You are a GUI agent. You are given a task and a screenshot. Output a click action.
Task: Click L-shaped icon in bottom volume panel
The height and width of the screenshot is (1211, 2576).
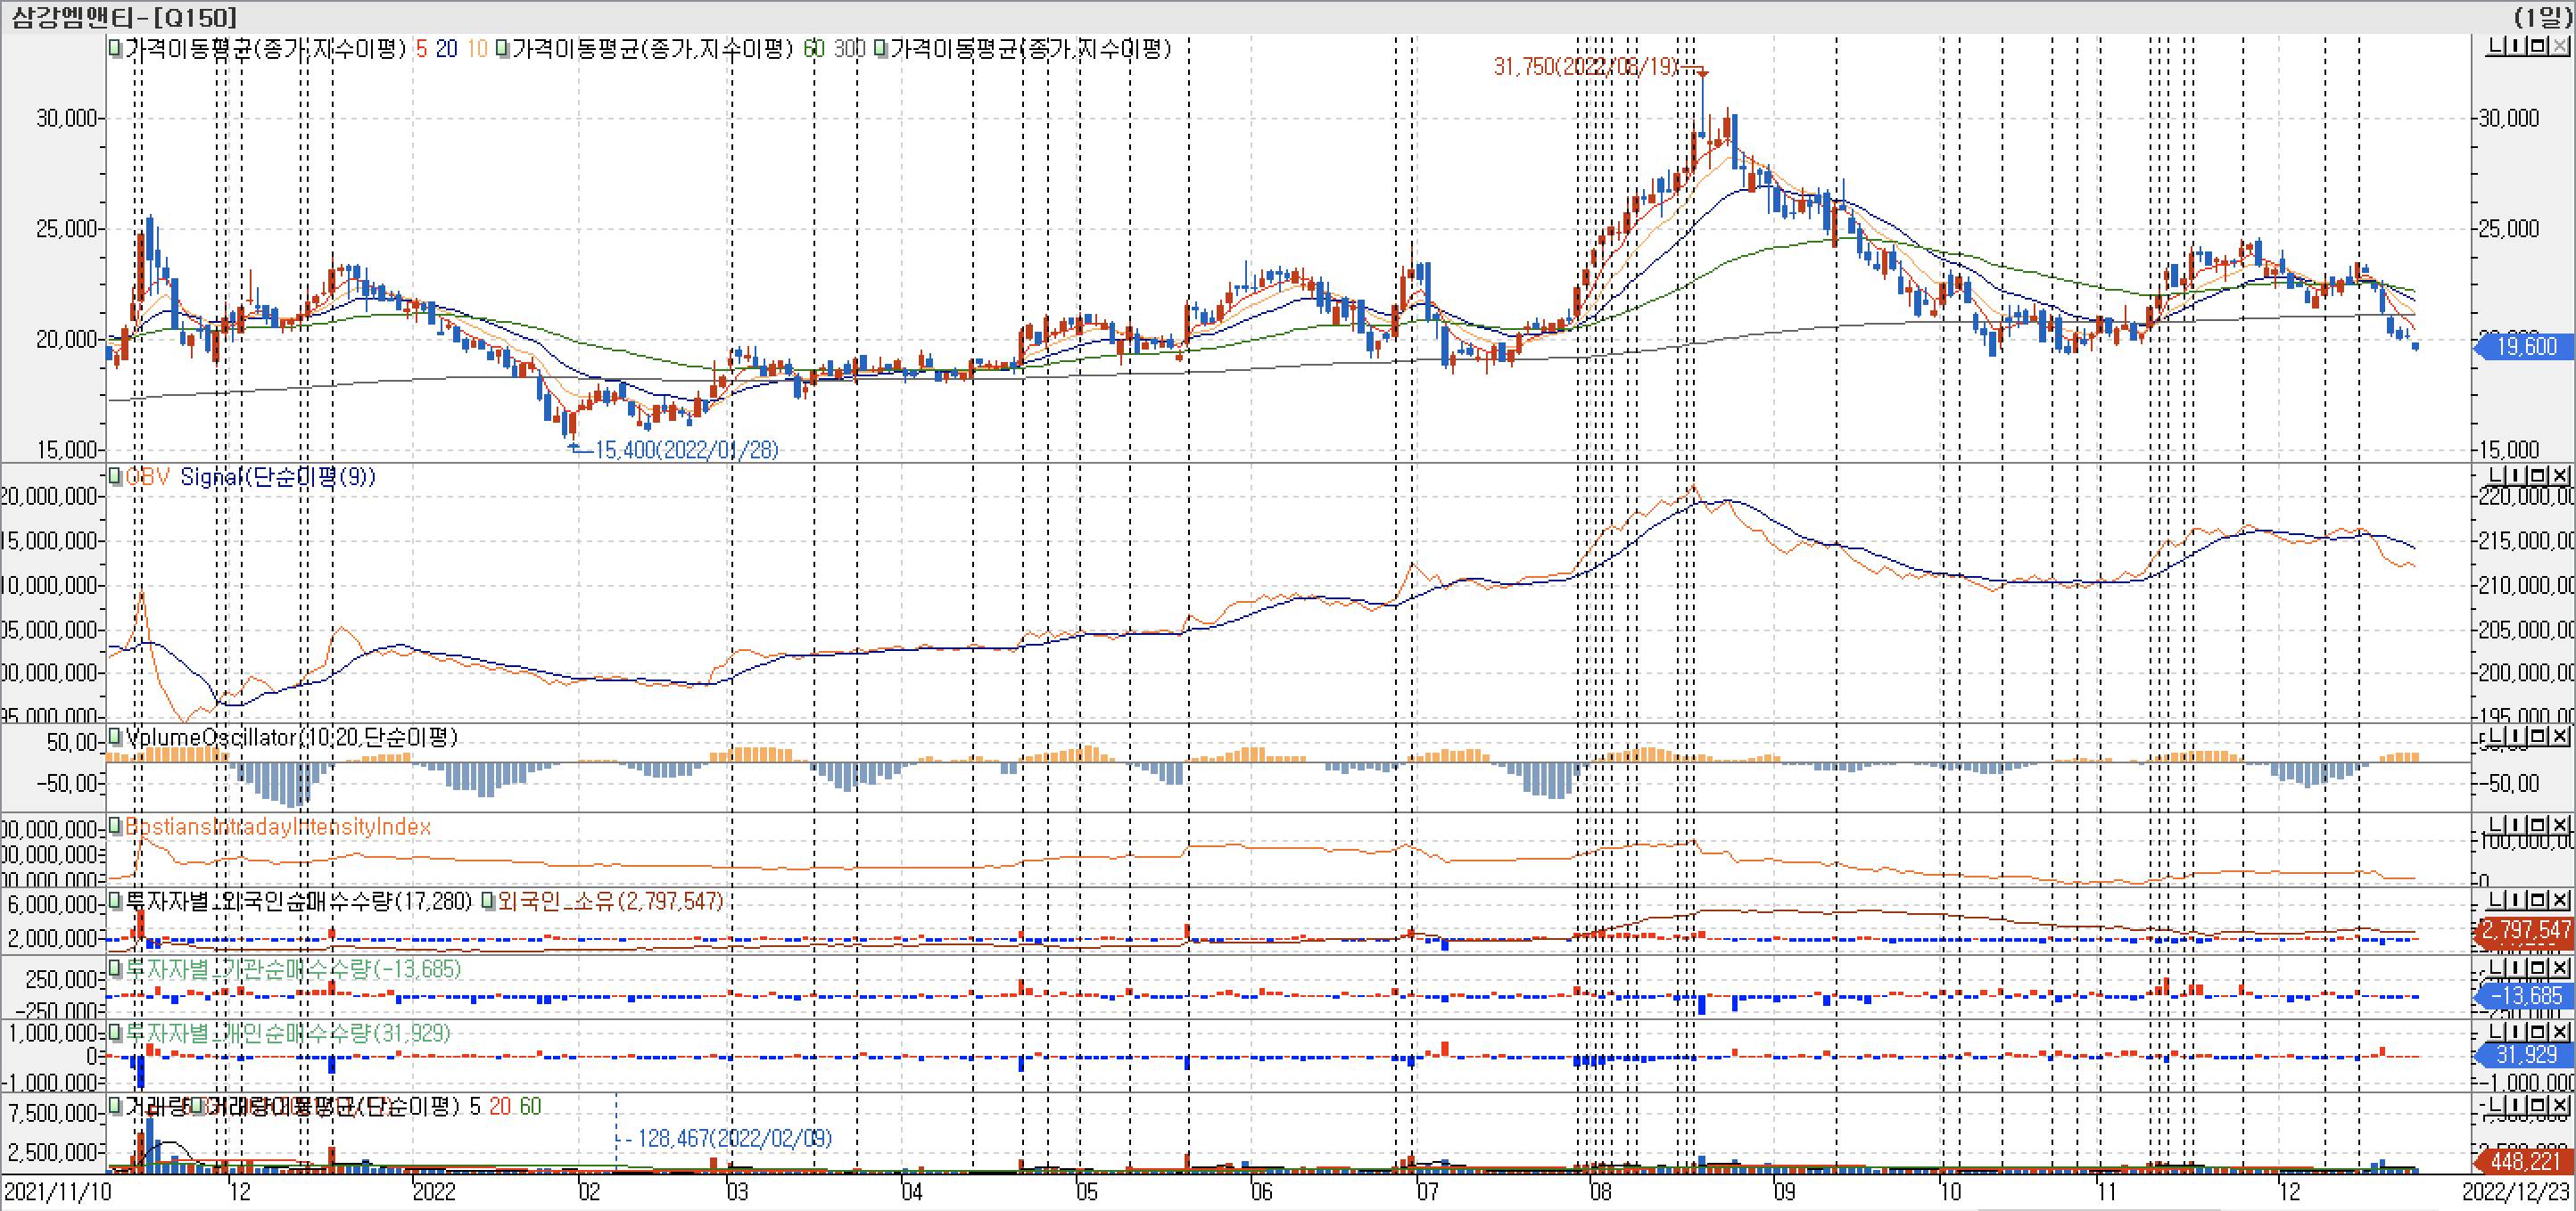pos(2496,1105)
